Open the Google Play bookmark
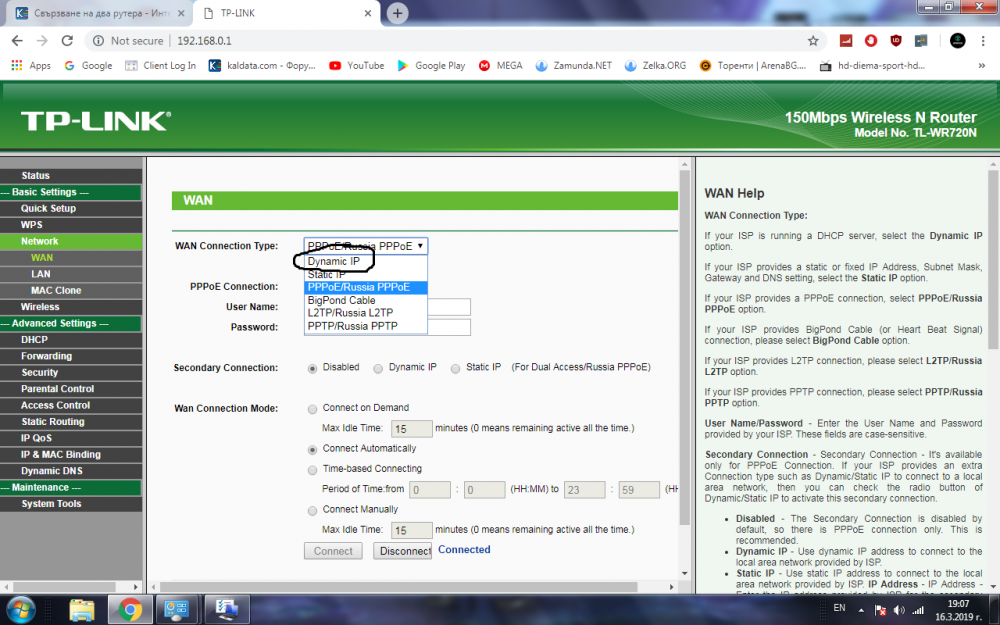Screen dimensions: 1000x625 click(431, 65)
